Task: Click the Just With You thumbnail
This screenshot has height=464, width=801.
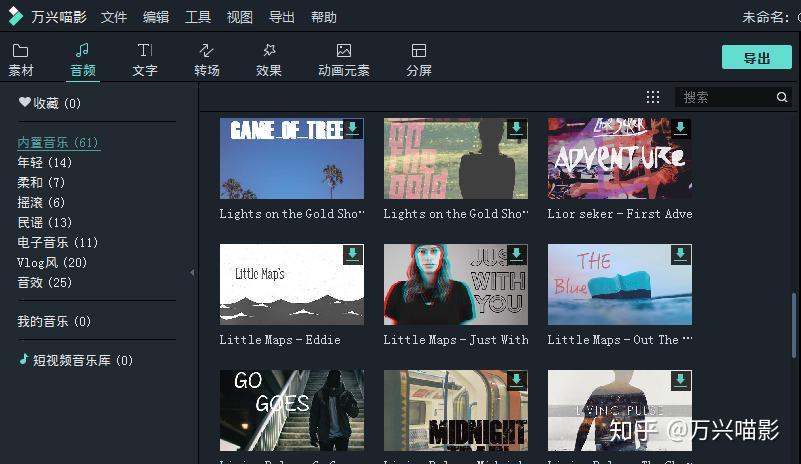Action: point(456,284)
